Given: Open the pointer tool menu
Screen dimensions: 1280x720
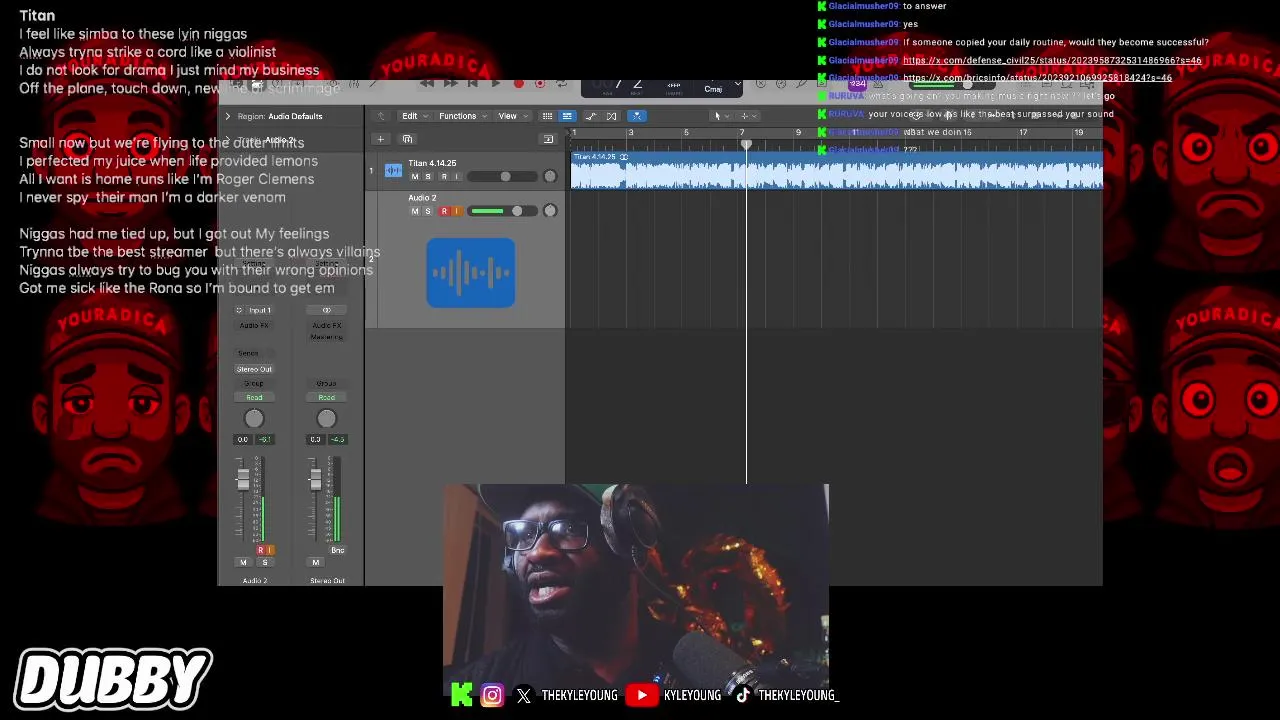Looking at the screenshot, I should point(719,116).
